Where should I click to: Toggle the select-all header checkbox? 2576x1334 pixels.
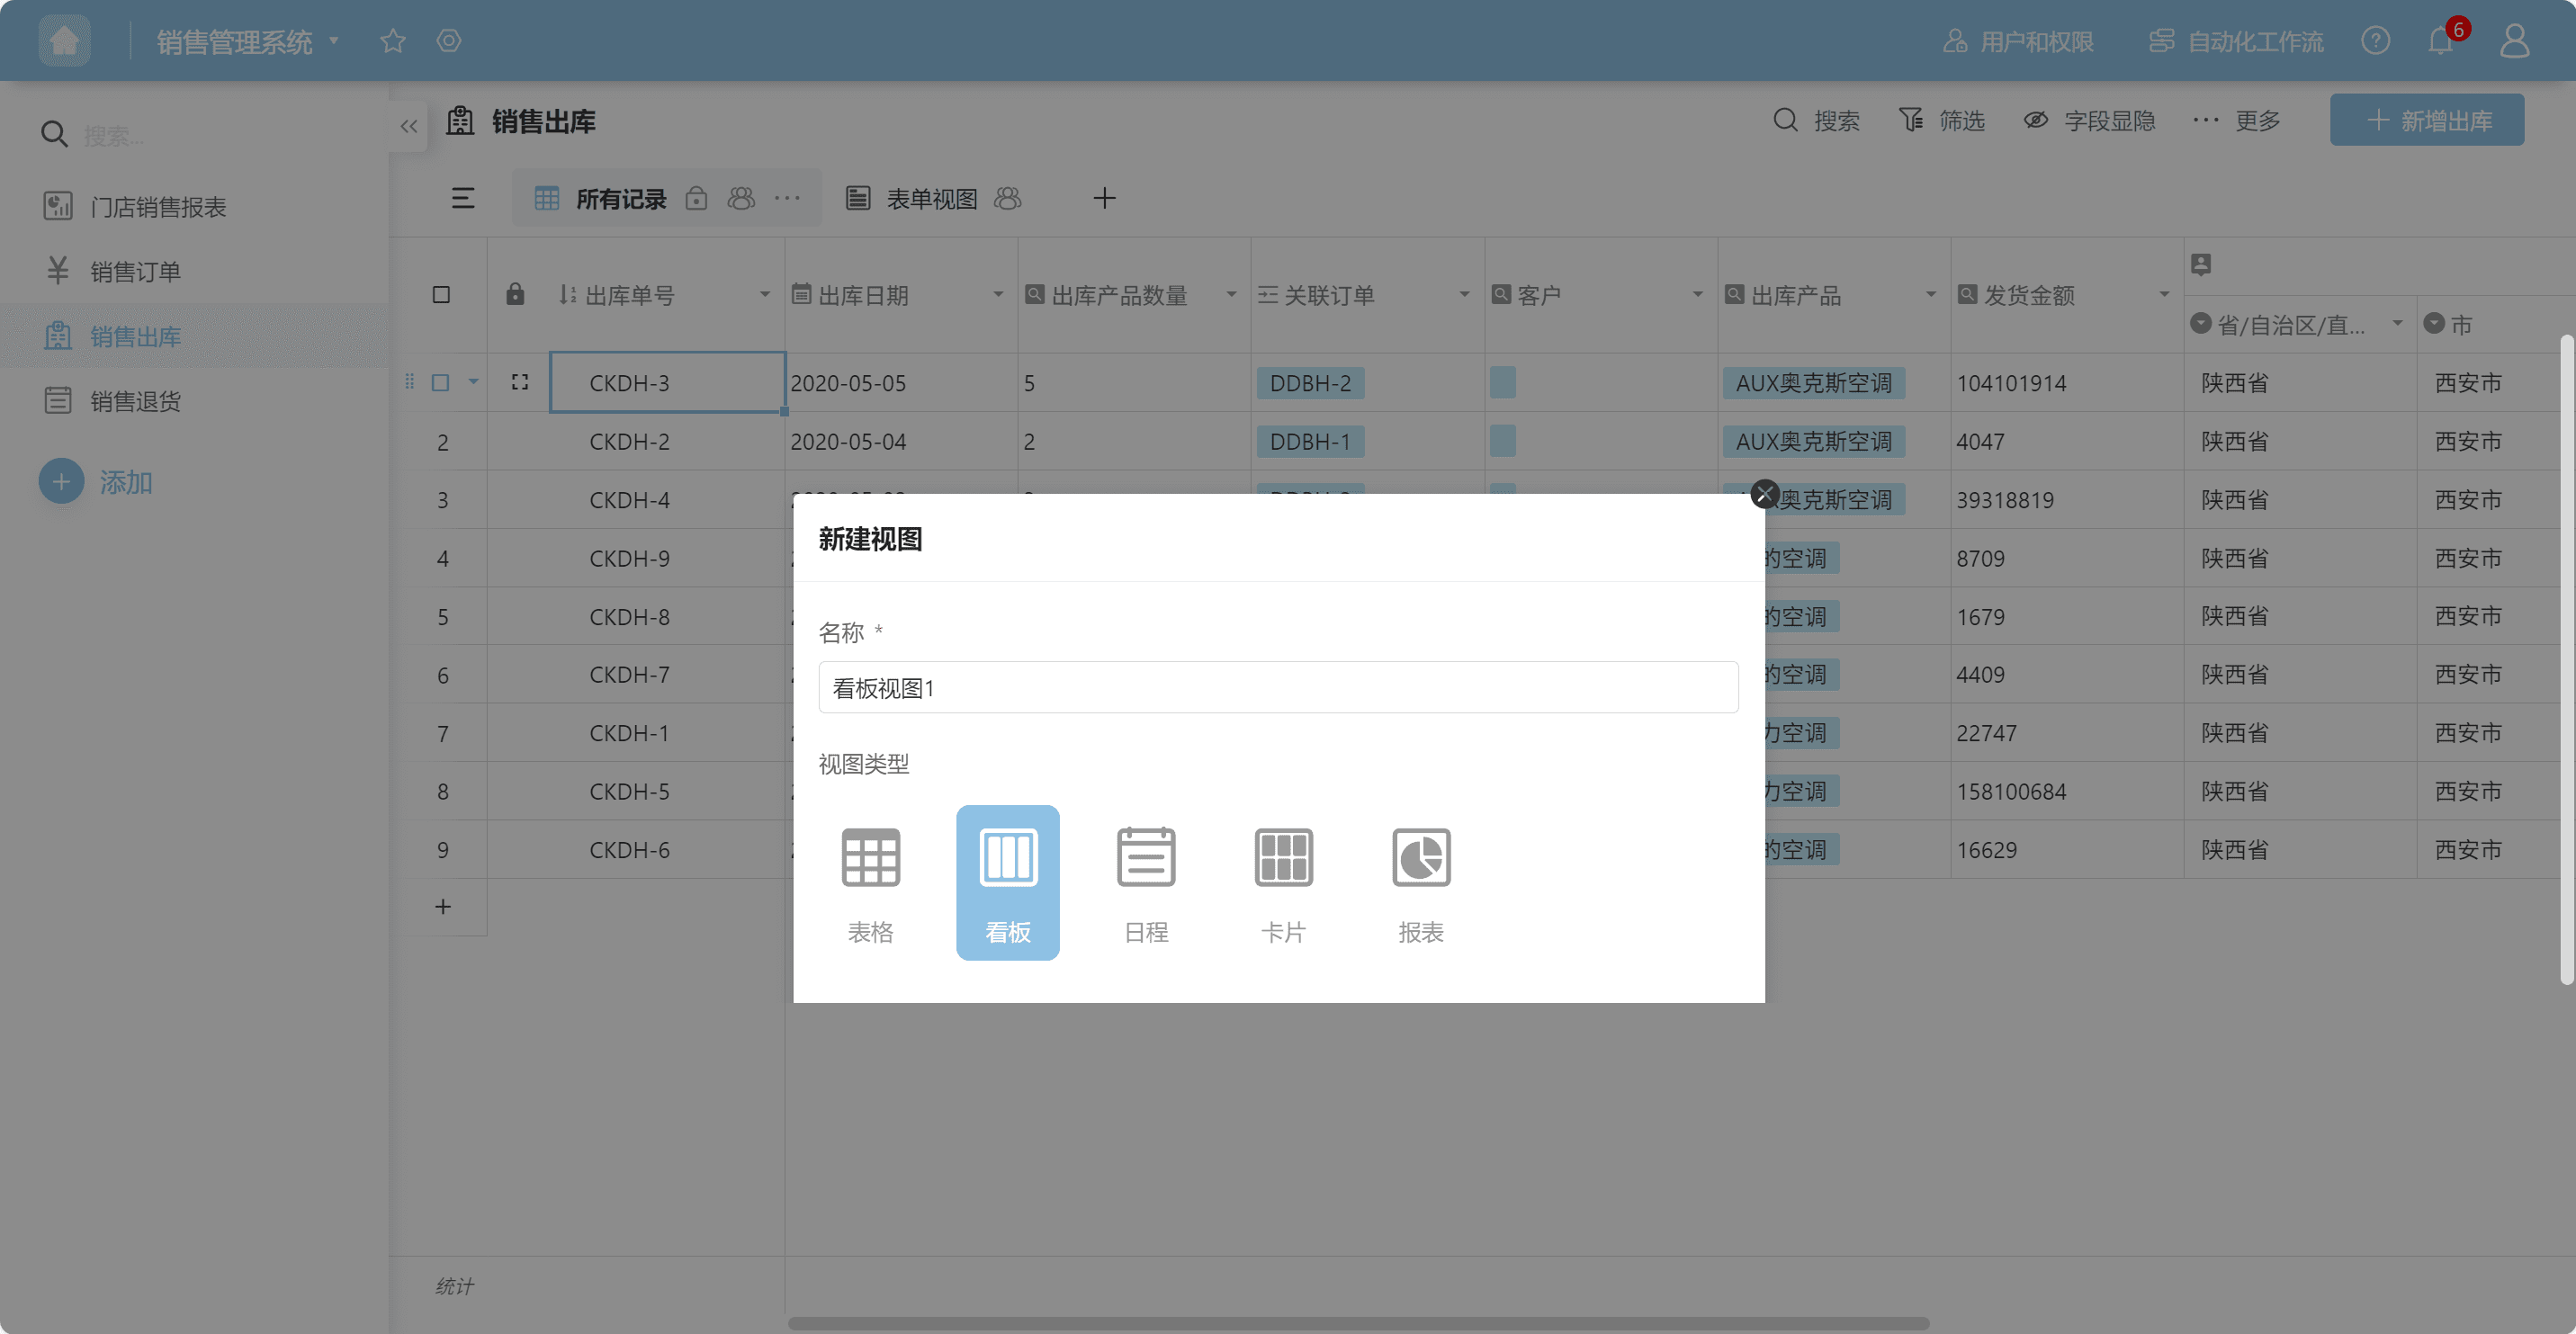click(441, 294)
